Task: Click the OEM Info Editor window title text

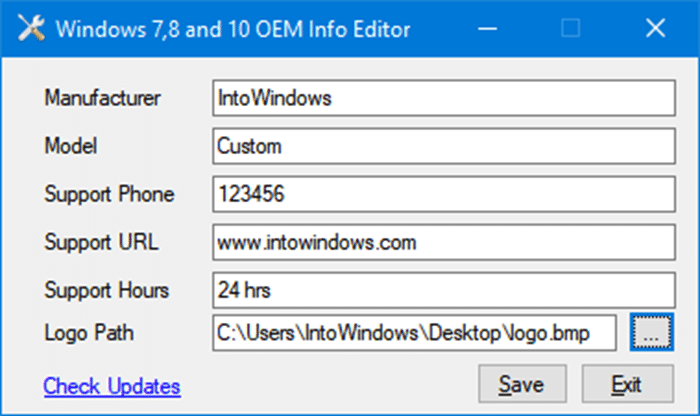Action: coord(232,29)
